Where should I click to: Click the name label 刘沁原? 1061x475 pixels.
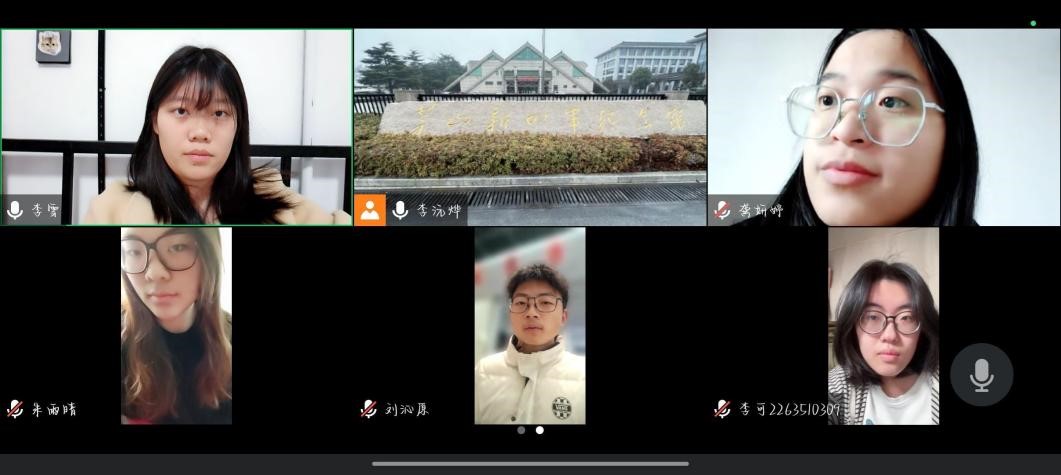[406, 409]
